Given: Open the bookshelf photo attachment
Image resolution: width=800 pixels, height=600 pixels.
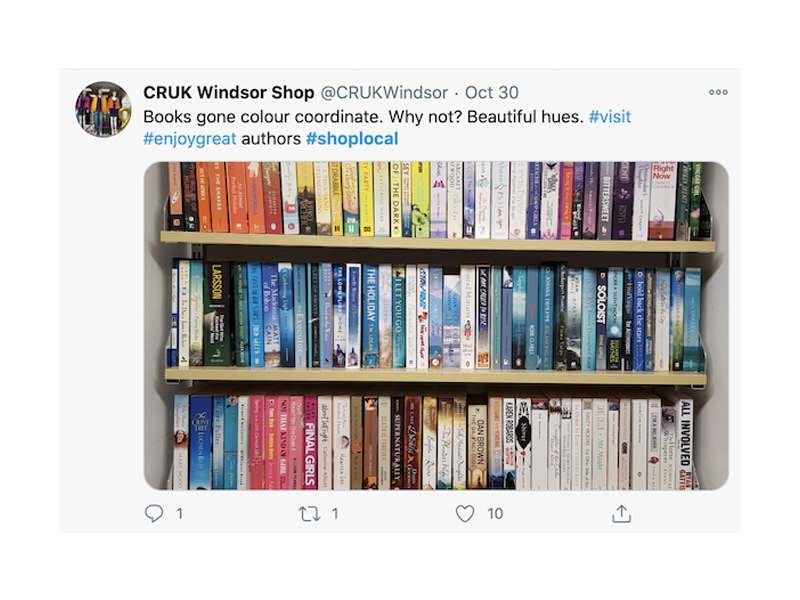Looking at the screenshot, I should [436, 326].
